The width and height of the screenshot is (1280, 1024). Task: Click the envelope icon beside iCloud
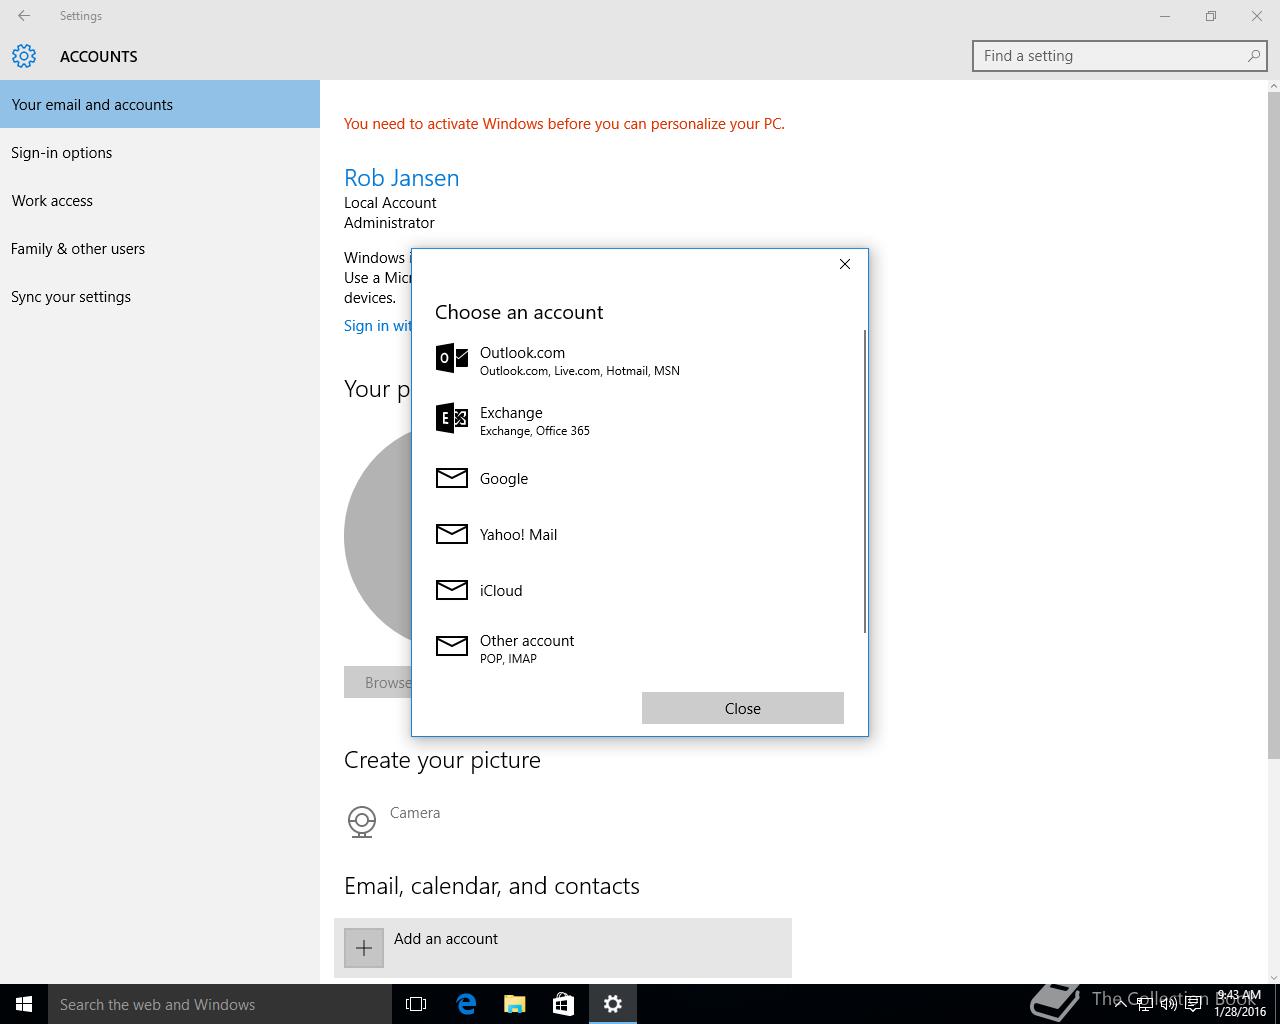coord(452,590)
